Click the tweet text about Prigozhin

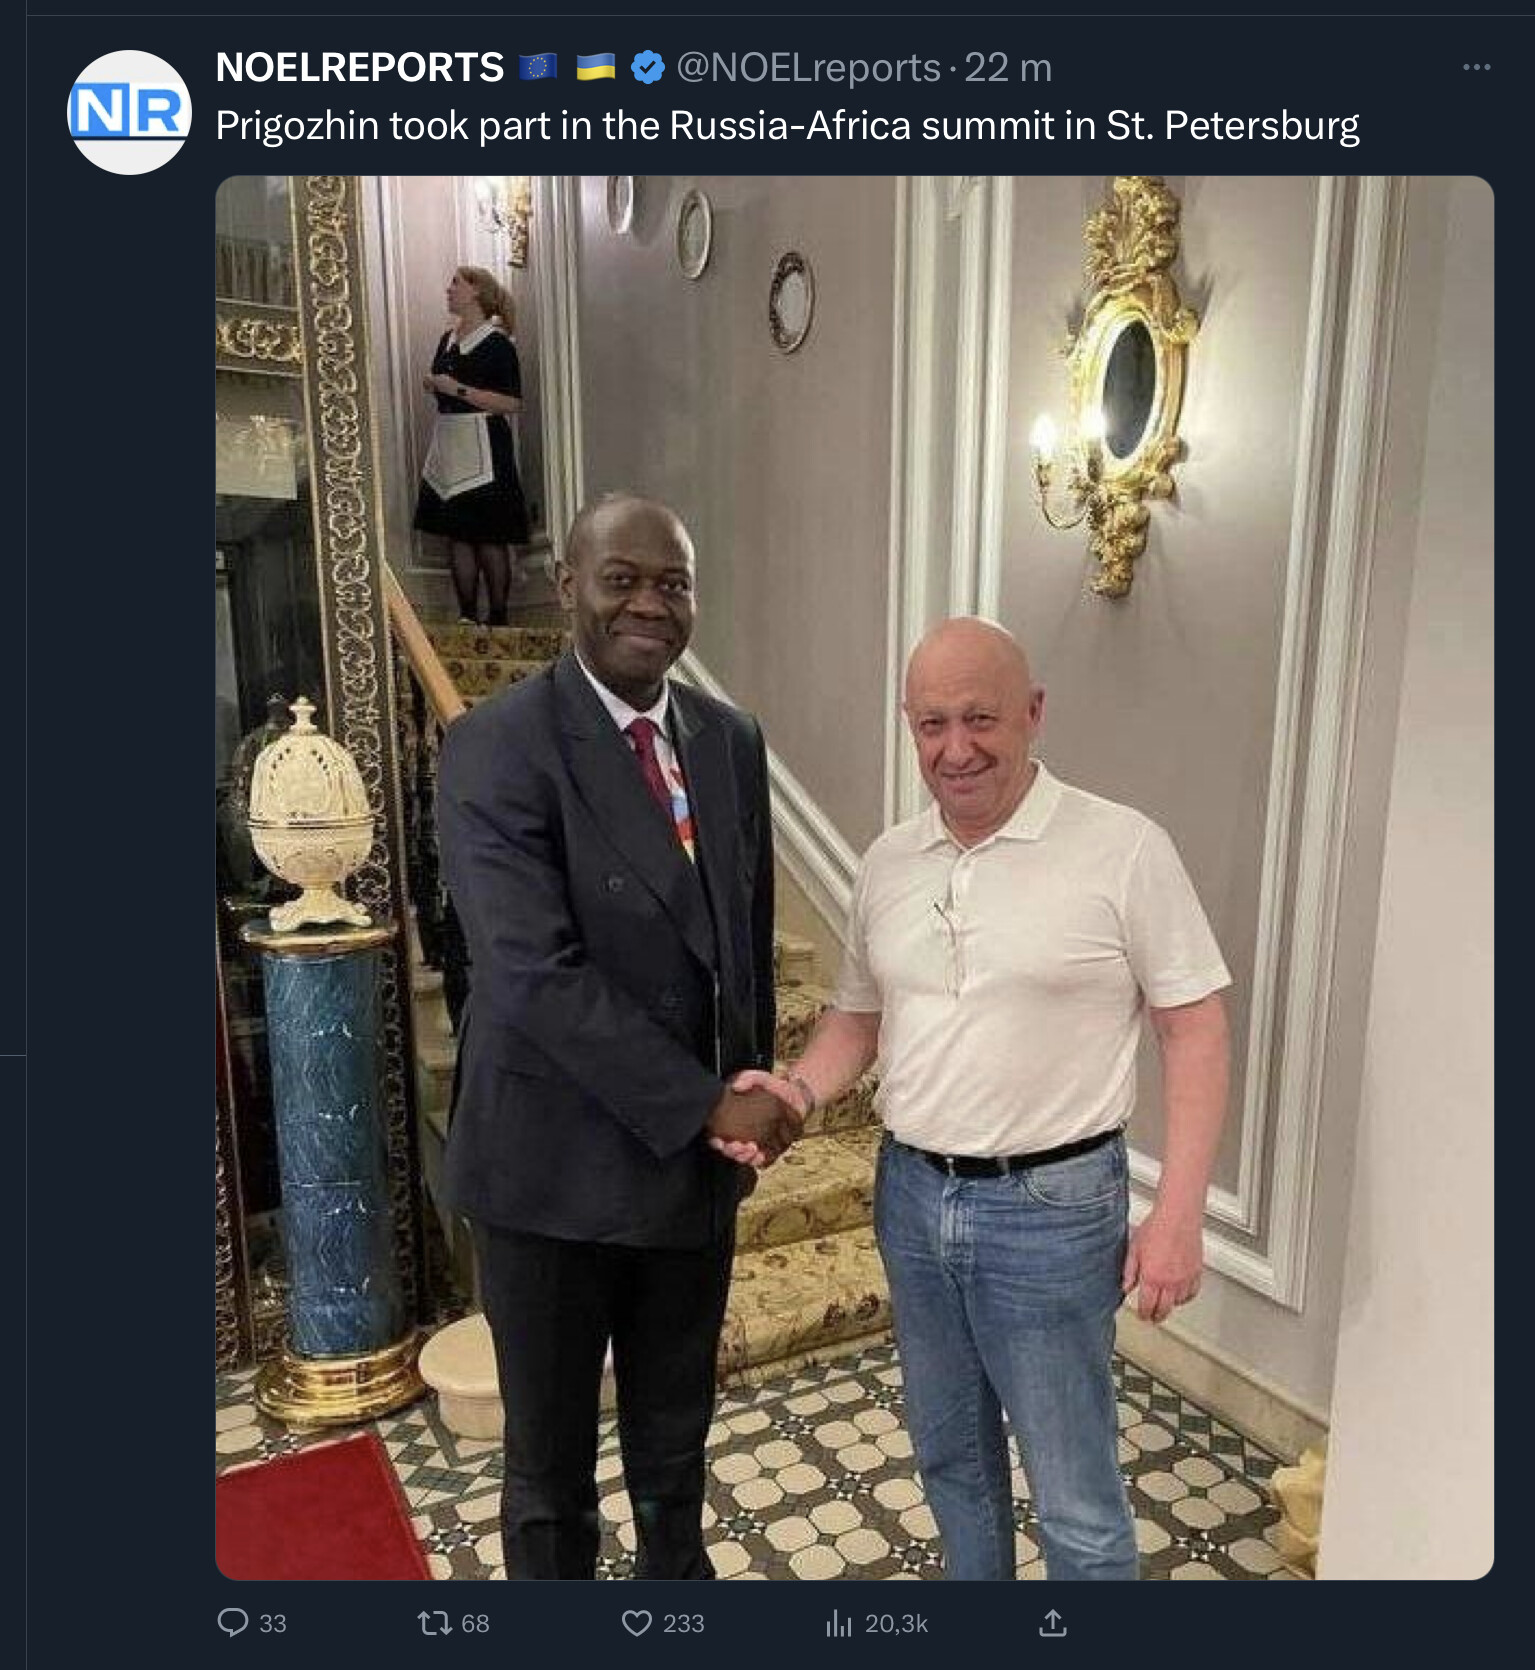787,126
